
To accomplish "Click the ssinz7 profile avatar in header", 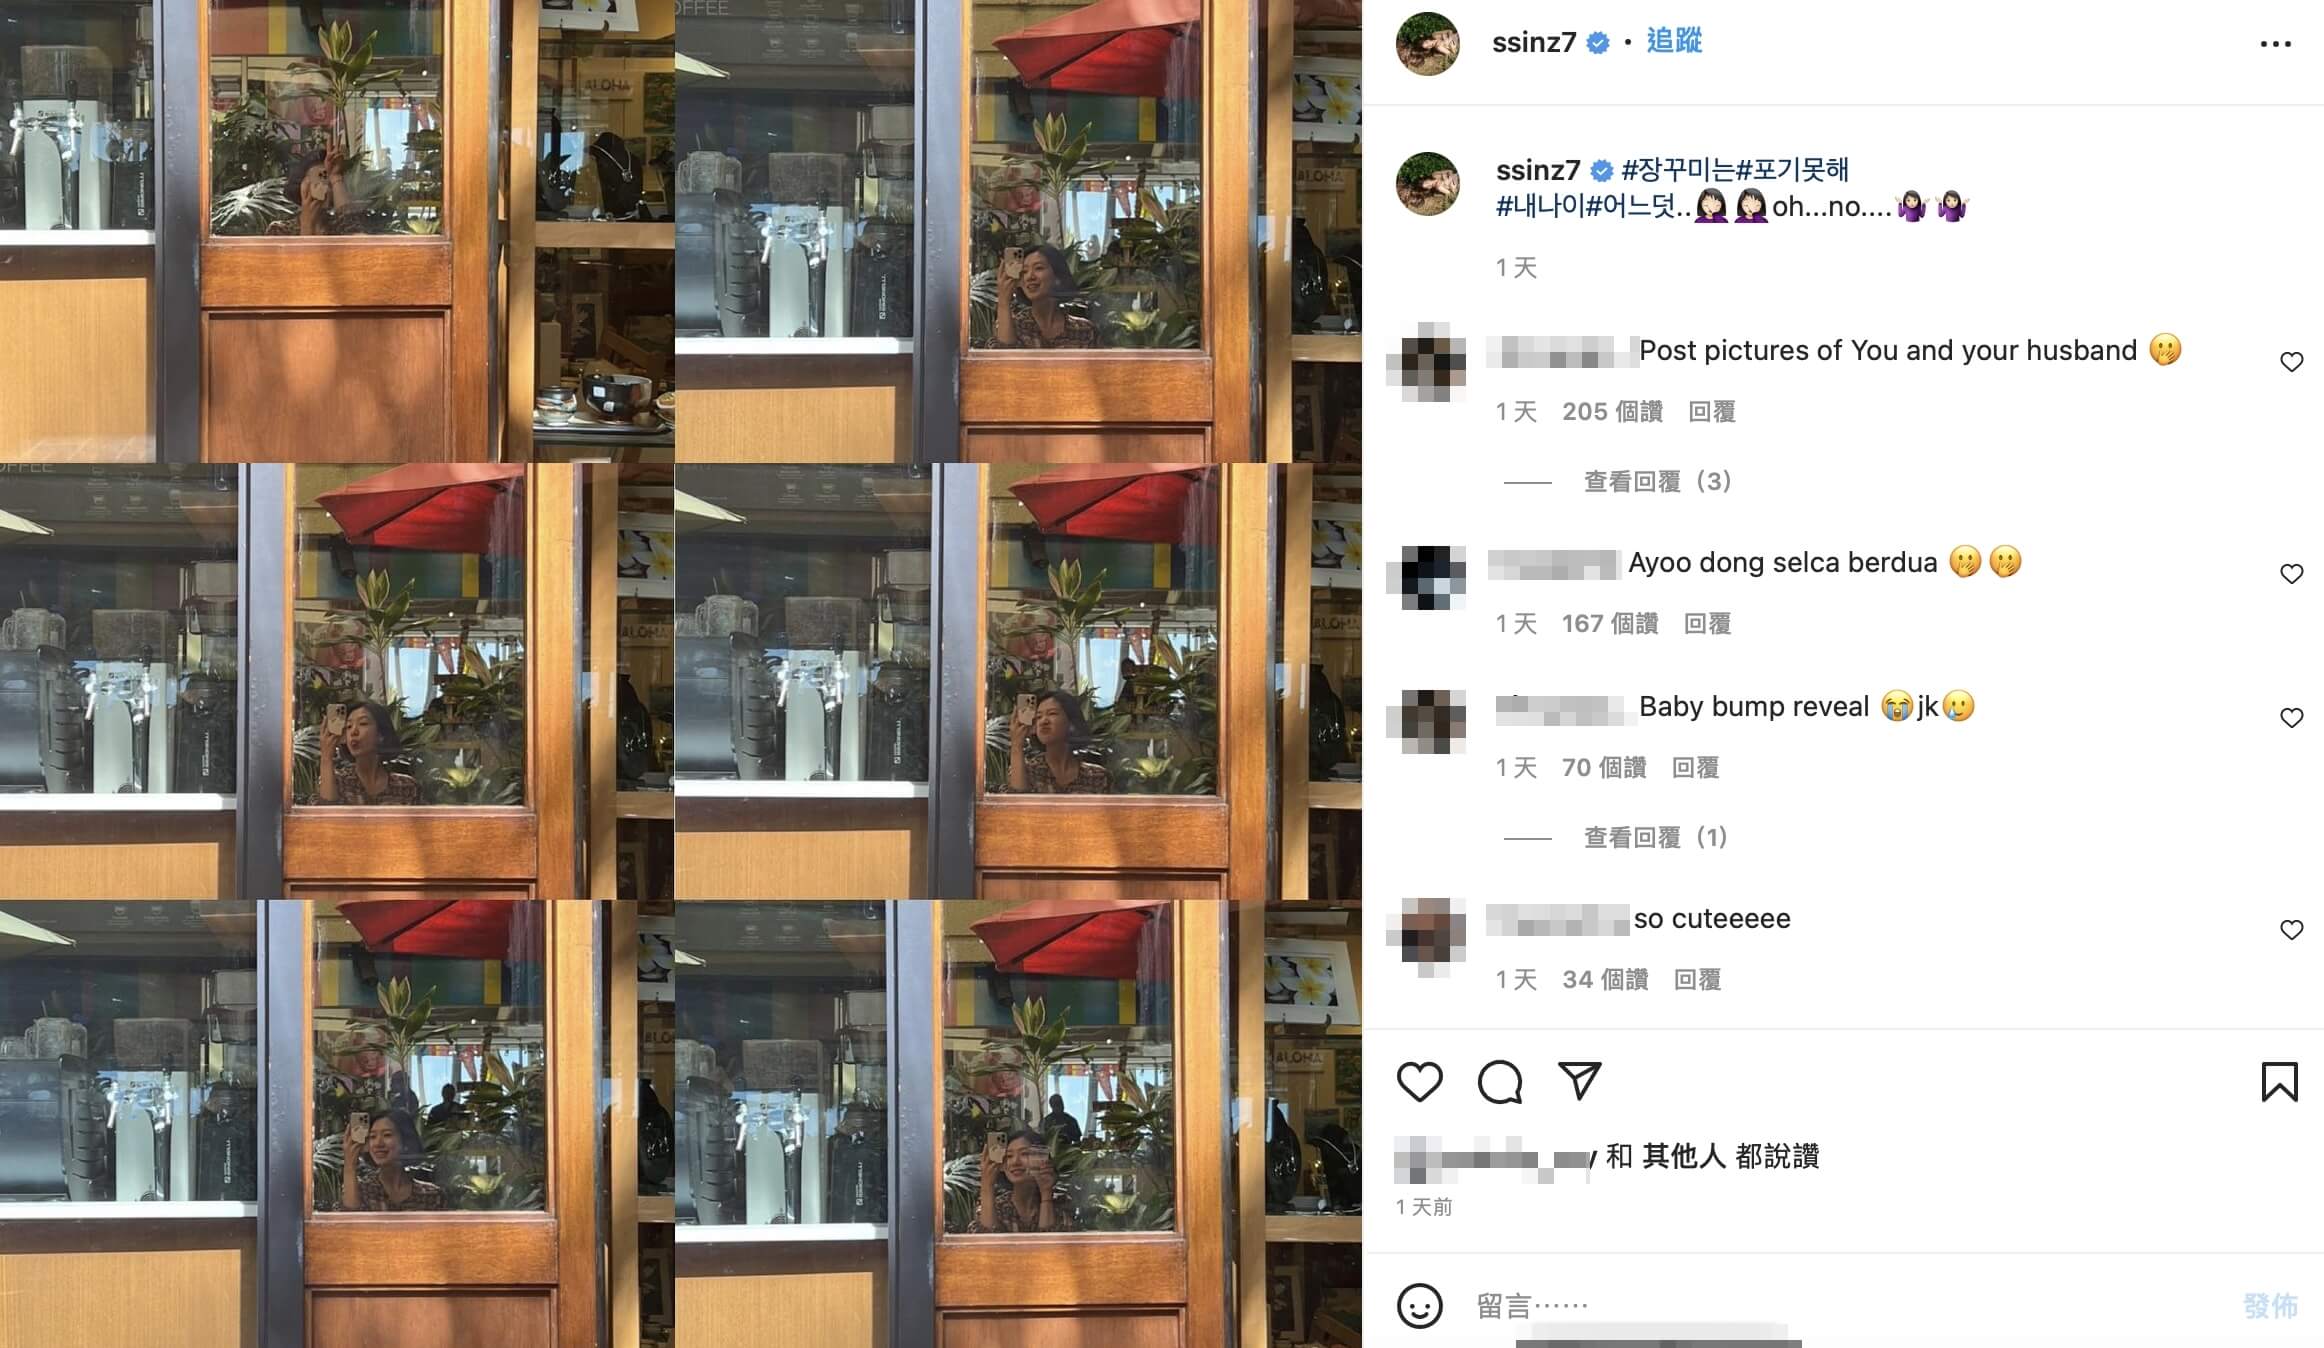I will click(1428, 44).
